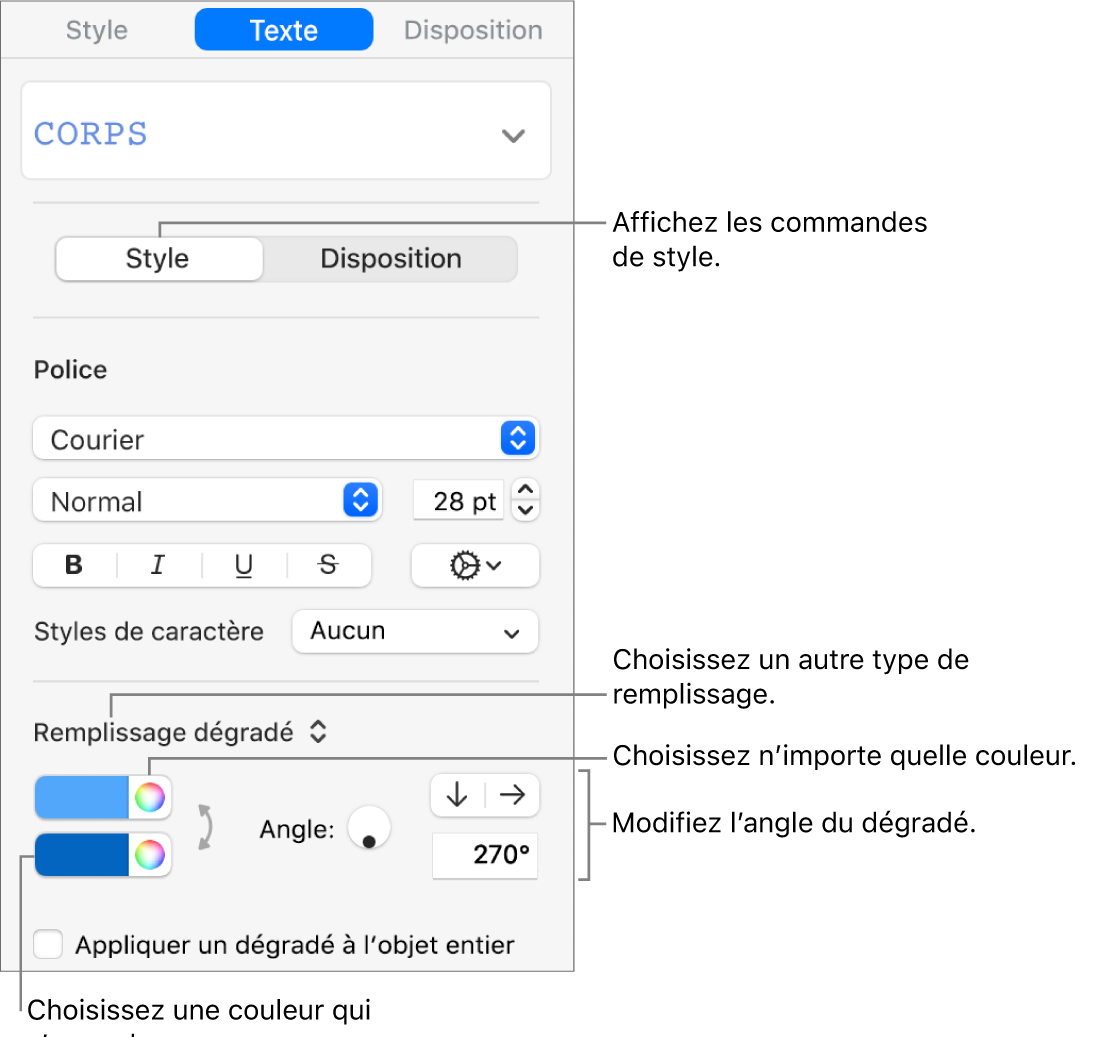1093x1037 pixels.
Task: Switch to the Texte tab
Action: (x=284, y=30)
